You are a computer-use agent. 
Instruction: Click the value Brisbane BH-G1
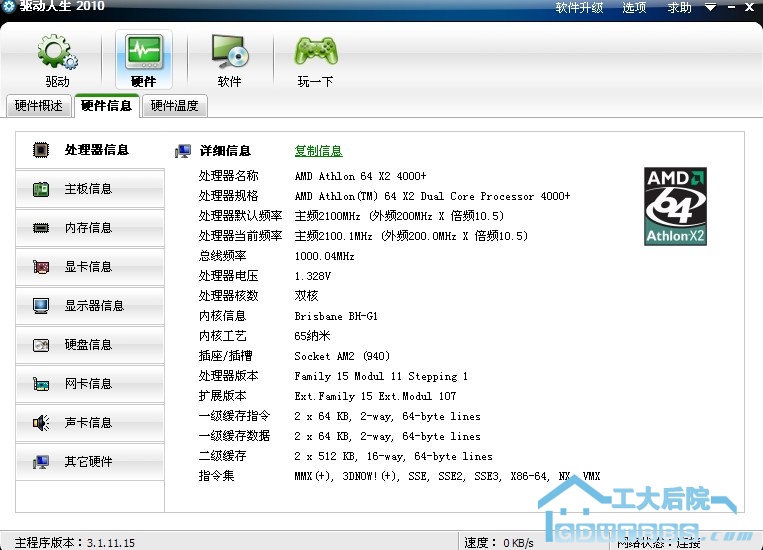click(336, 316)
